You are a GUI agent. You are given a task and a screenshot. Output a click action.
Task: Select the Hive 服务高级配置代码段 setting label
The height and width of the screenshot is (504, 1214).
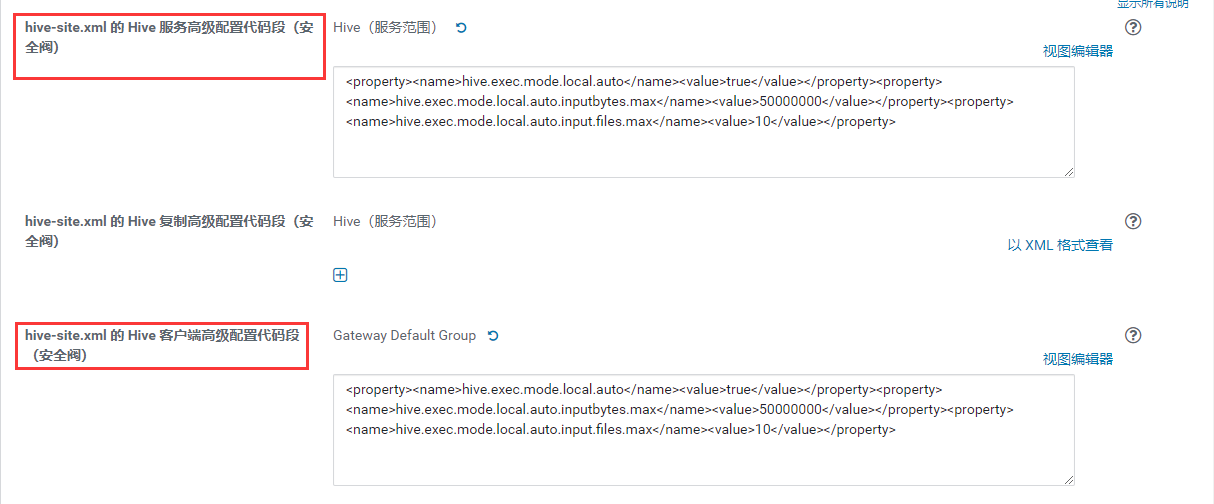point(169,37)
